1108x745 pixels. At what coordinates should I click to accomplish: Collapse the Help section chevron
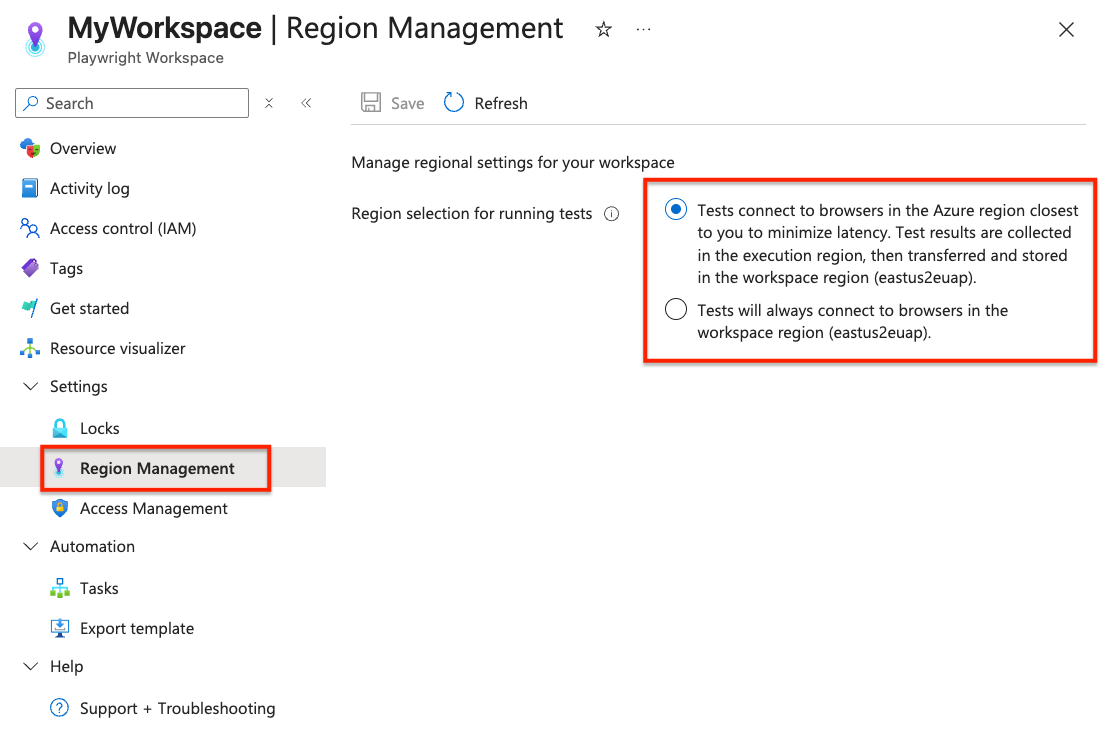[x=30, y=667]
